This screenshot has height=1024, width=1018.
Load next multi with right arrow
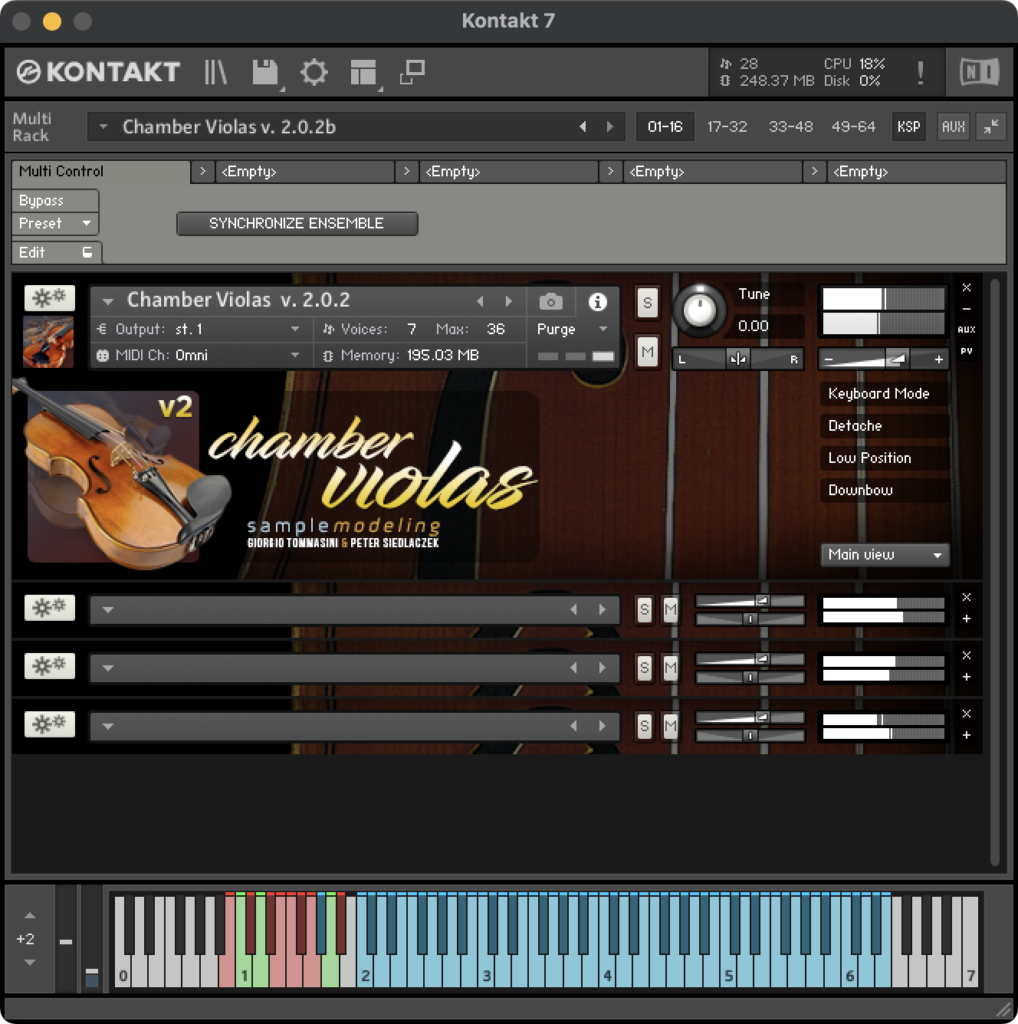pos(609,127)
